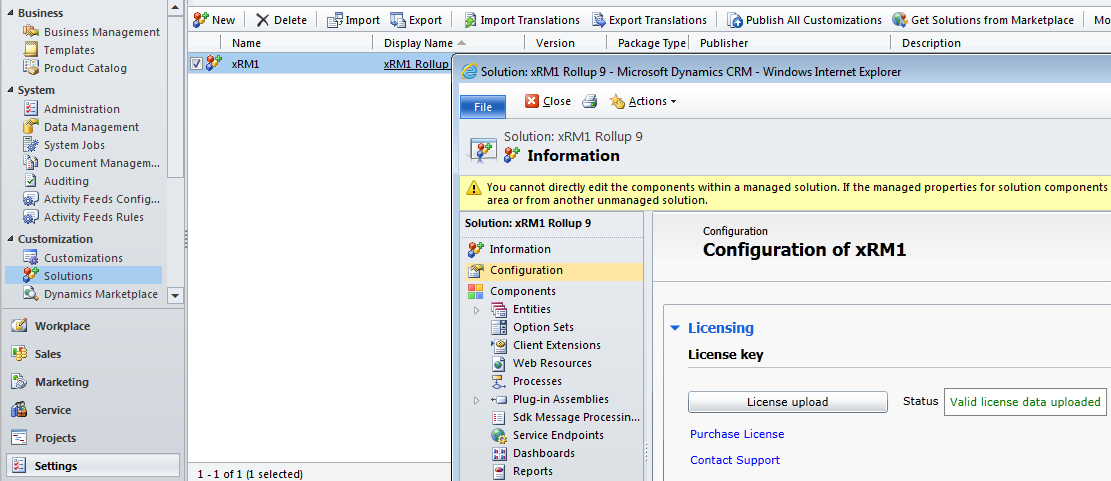Click the Dashboards icon in tree
Image resolution: width=1111 pixels, height=481 pixels.
(500, 453)
